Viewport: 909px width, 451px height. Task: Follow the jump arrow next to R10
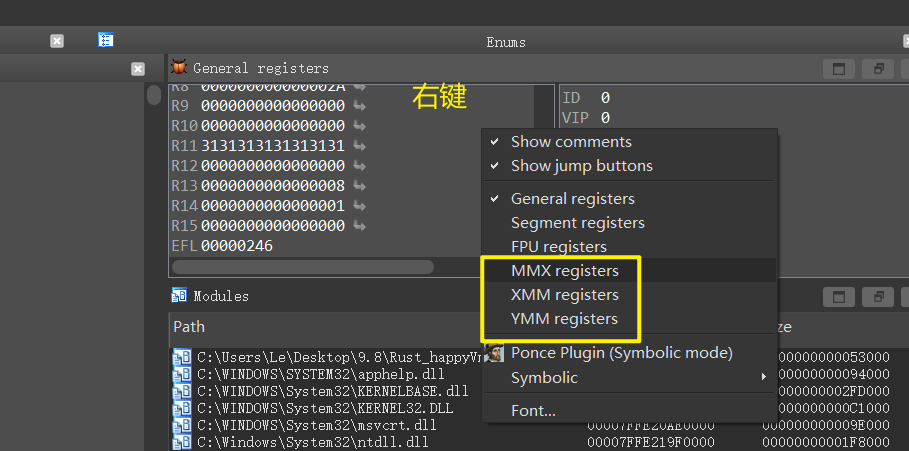point(359,126)
